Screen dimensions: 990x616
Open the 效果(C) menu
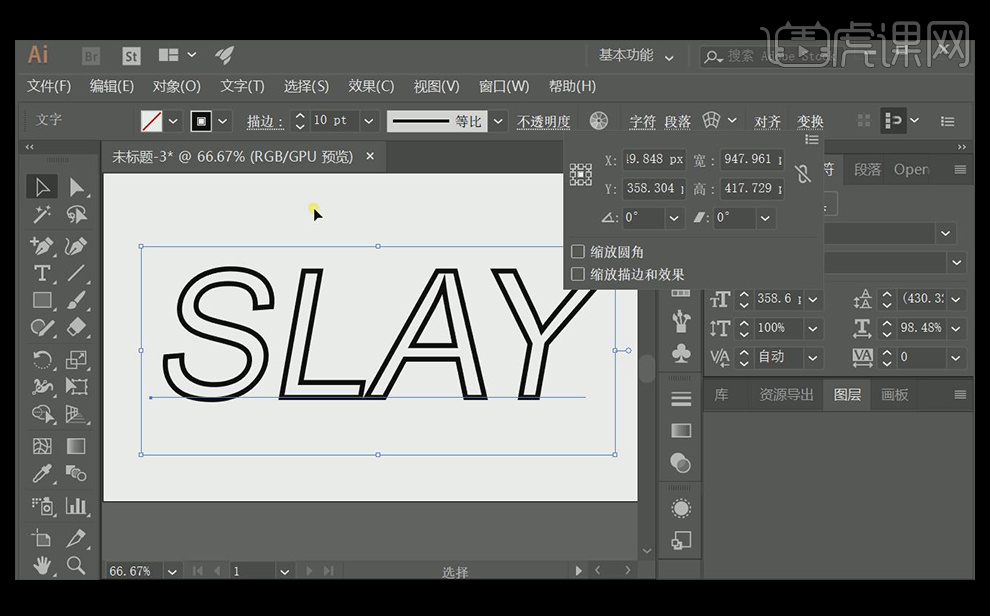point(371,86)
